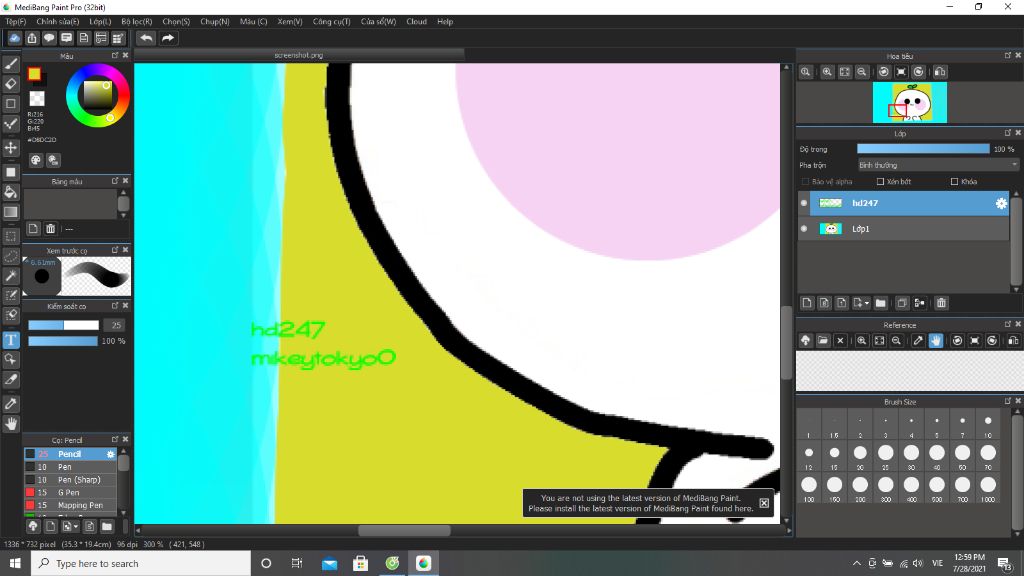The image size is (1024, 576).
Task: Switch to the screenshot.png document tab
Action: tap(299, 56)
